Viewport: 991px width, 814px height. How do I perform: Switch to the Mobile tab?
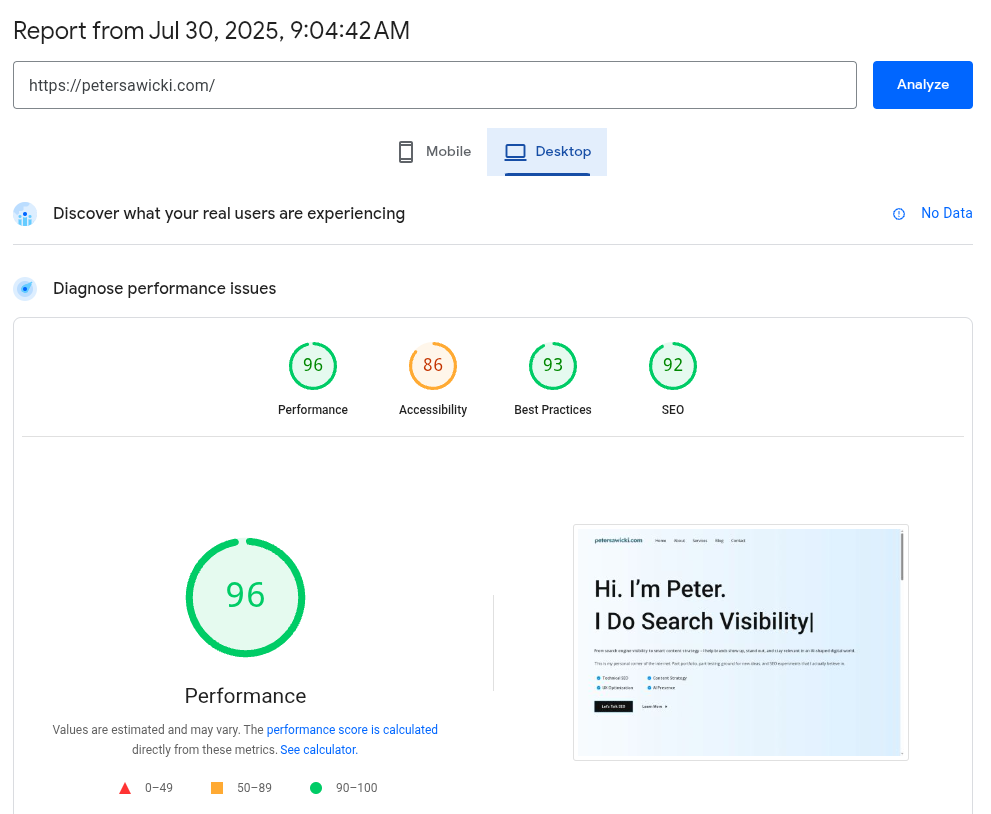click(x=433, y=151)
